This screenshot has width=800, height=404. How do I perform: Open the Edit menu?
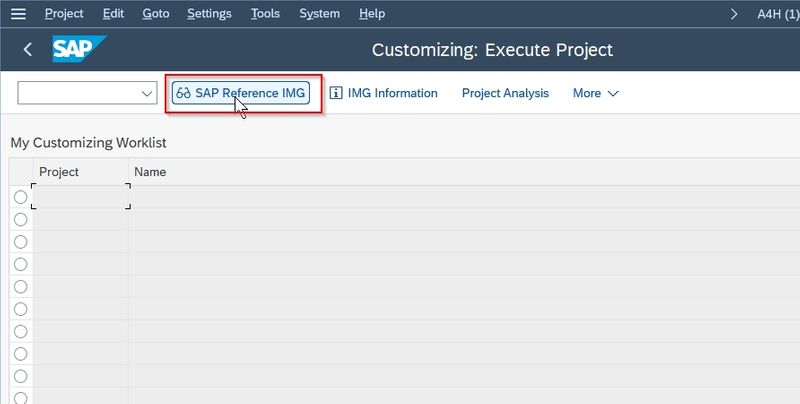coord(113,14)
